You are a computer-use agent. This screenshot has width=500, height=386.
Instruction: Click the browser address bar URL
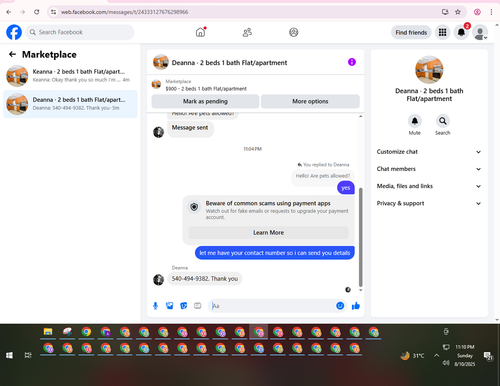pyautogui.click(x=124, y=12)
